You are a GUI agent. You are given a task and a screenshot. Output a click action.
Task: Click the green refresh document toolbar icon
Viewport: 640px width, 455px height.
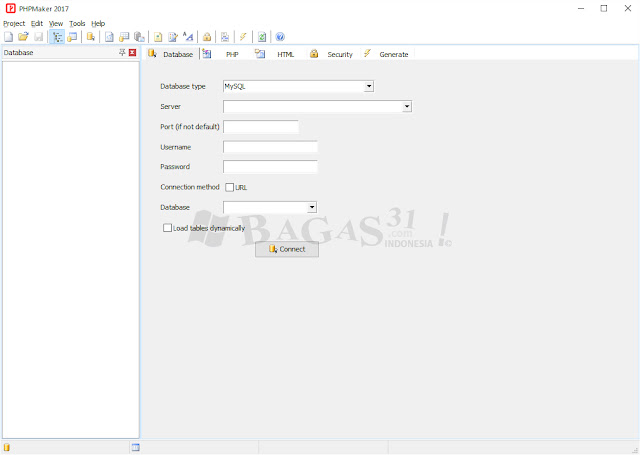pyautogui.click(x=262, y=37)
